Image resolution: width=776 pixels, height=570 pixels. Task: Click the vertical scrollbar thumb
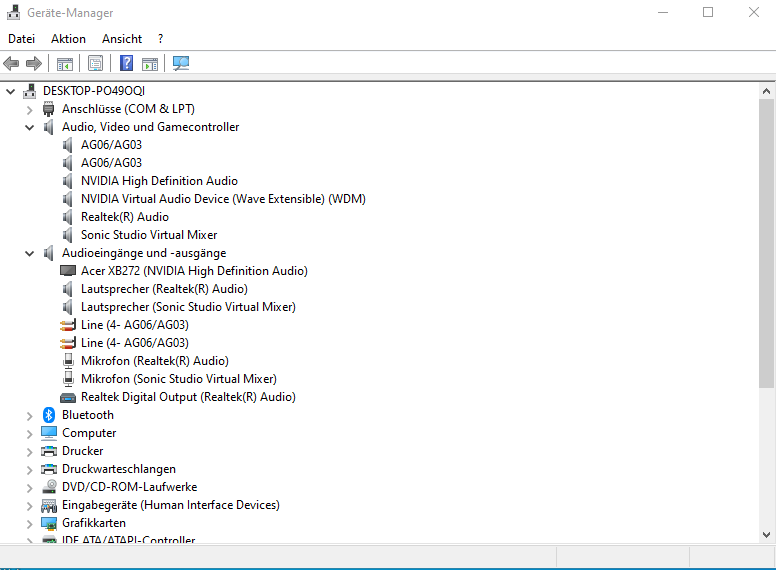767,243
